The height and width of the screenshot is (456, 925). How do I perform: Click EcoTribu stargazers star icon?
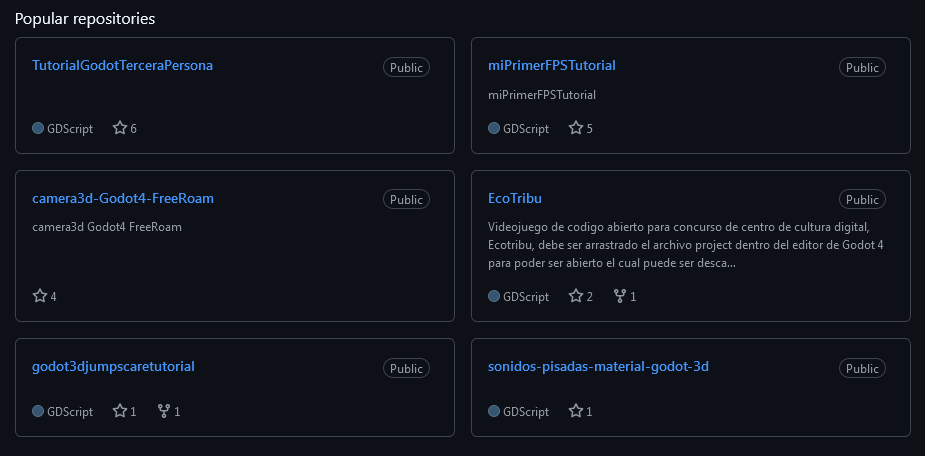point(576,296)
